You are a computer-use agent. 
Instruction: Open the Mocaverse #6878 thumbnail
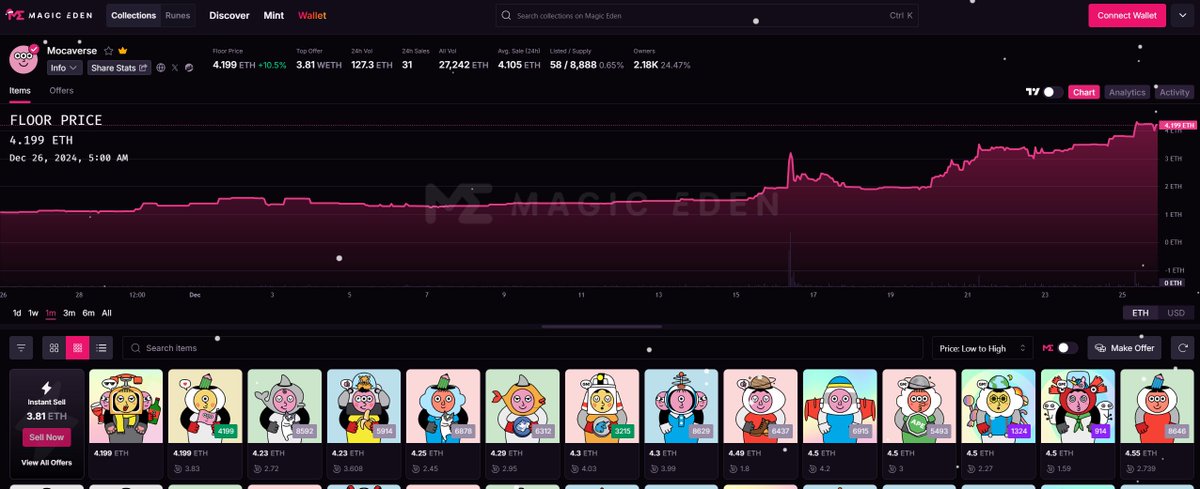point(443,406)
